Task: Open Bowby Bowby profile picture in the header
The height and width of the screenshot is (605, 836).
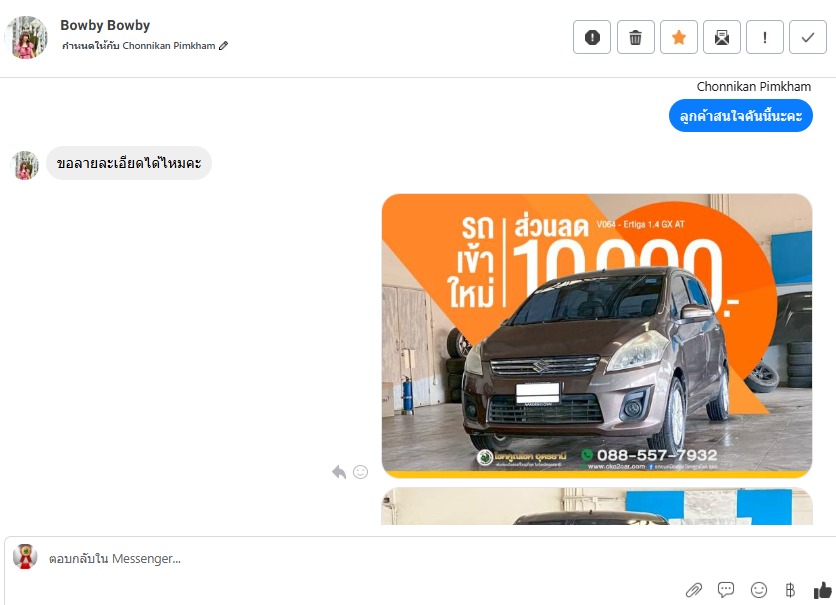Action: [26, 37]
